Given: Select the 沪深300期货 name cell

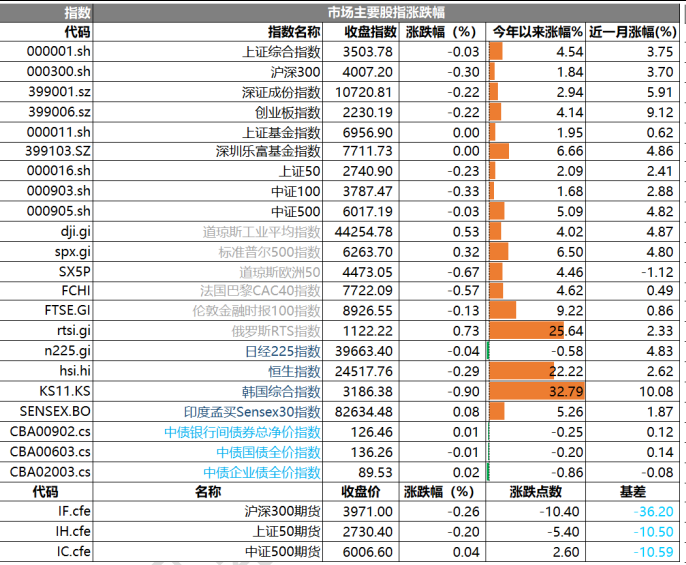Looking at the screenshot, I should [x=207, y=511].
